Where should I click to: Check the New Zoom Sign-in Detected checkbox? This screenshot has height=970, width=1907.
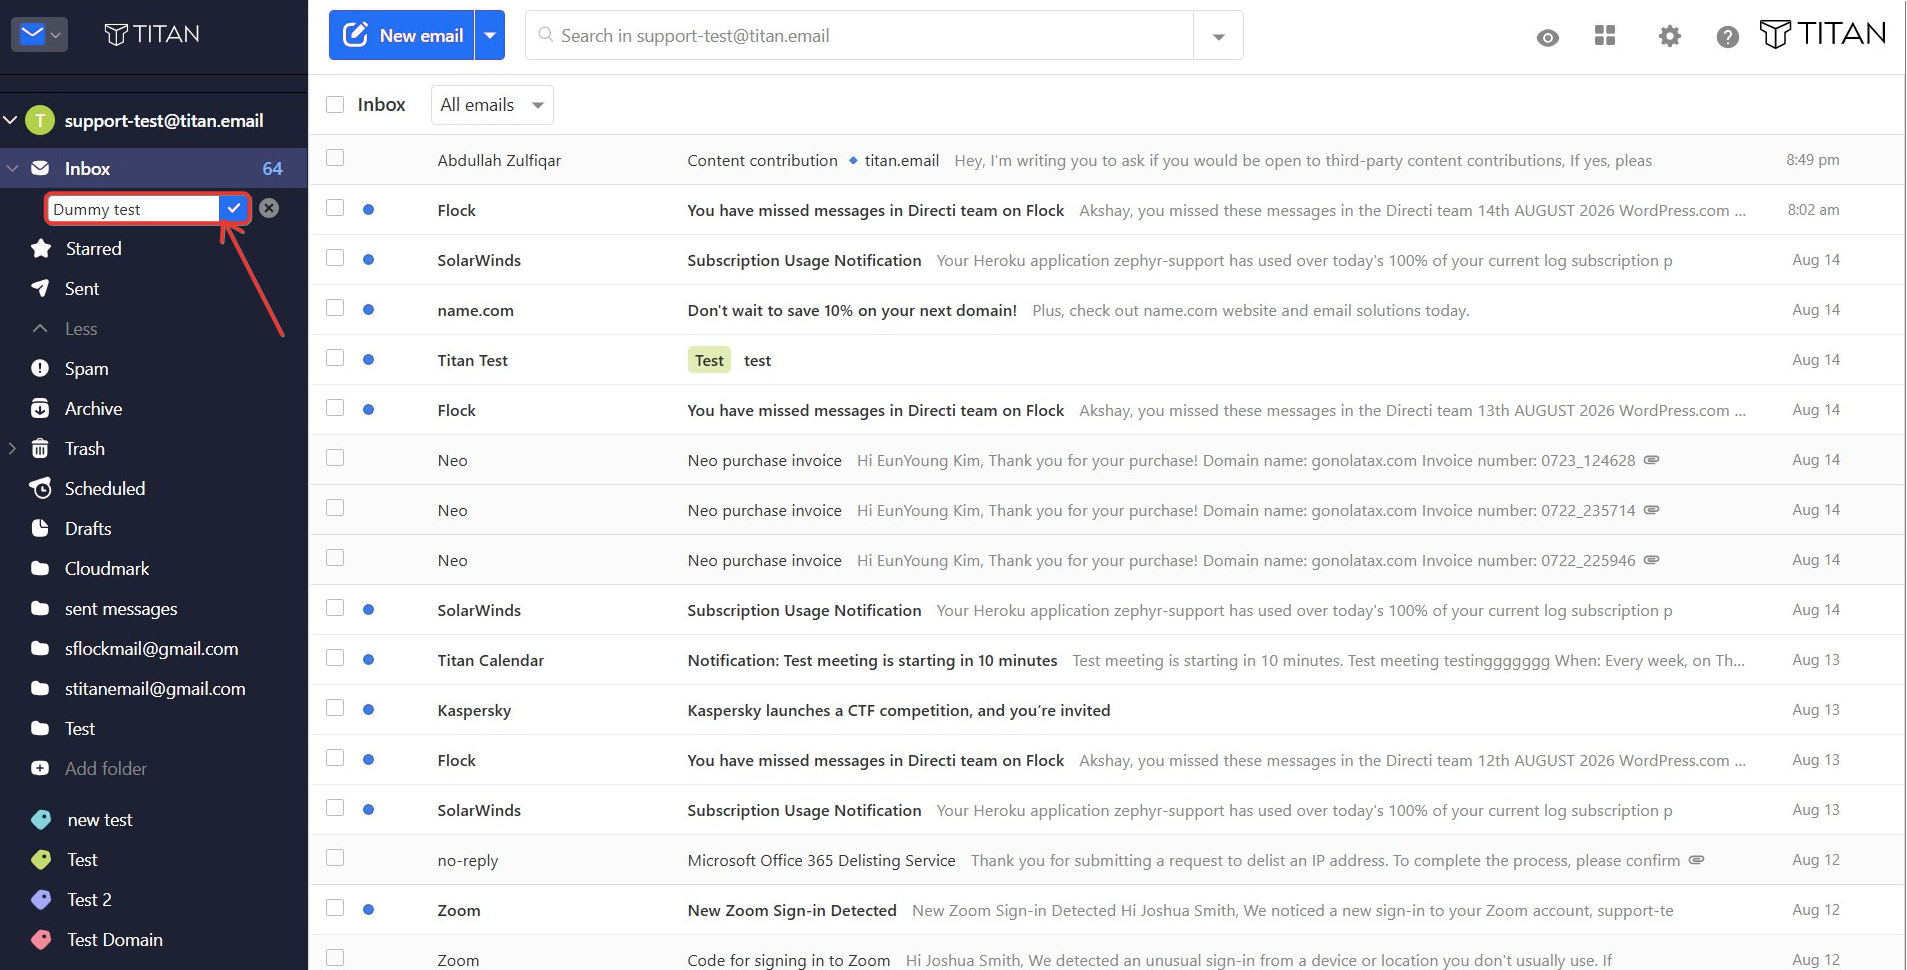click(x=335, y=908)
